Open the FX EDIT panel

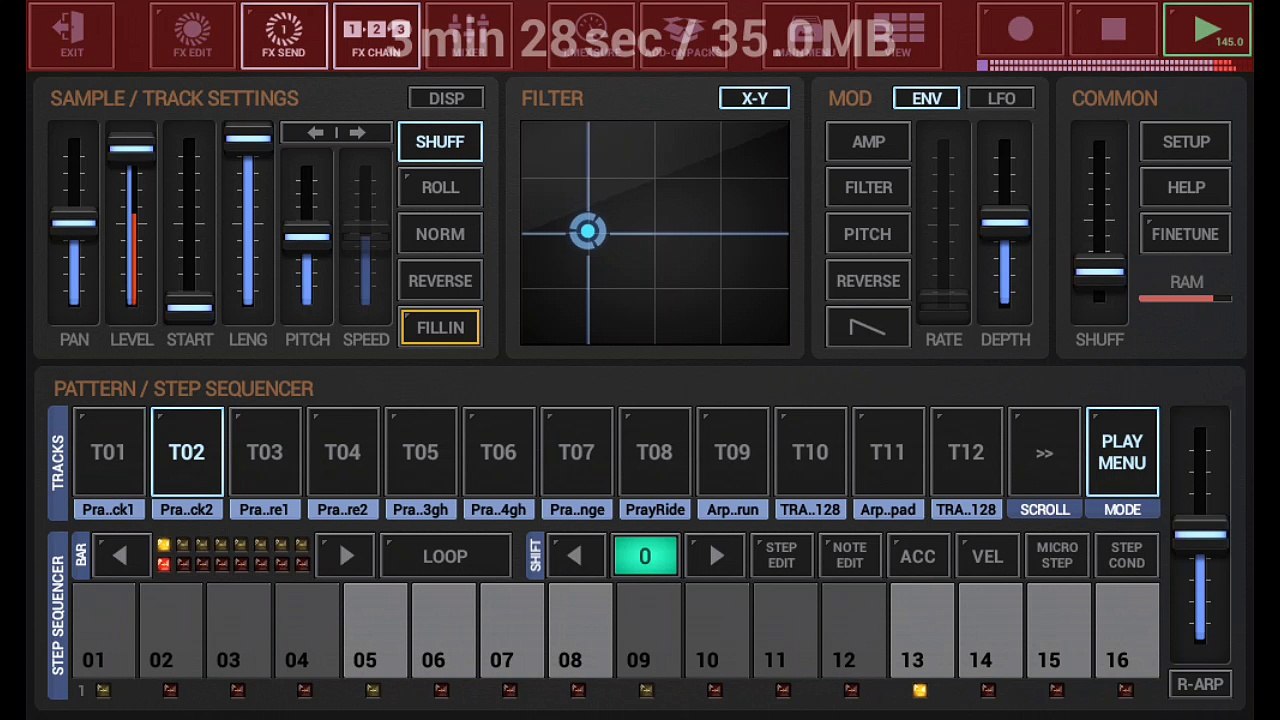(x=193, y=36)
